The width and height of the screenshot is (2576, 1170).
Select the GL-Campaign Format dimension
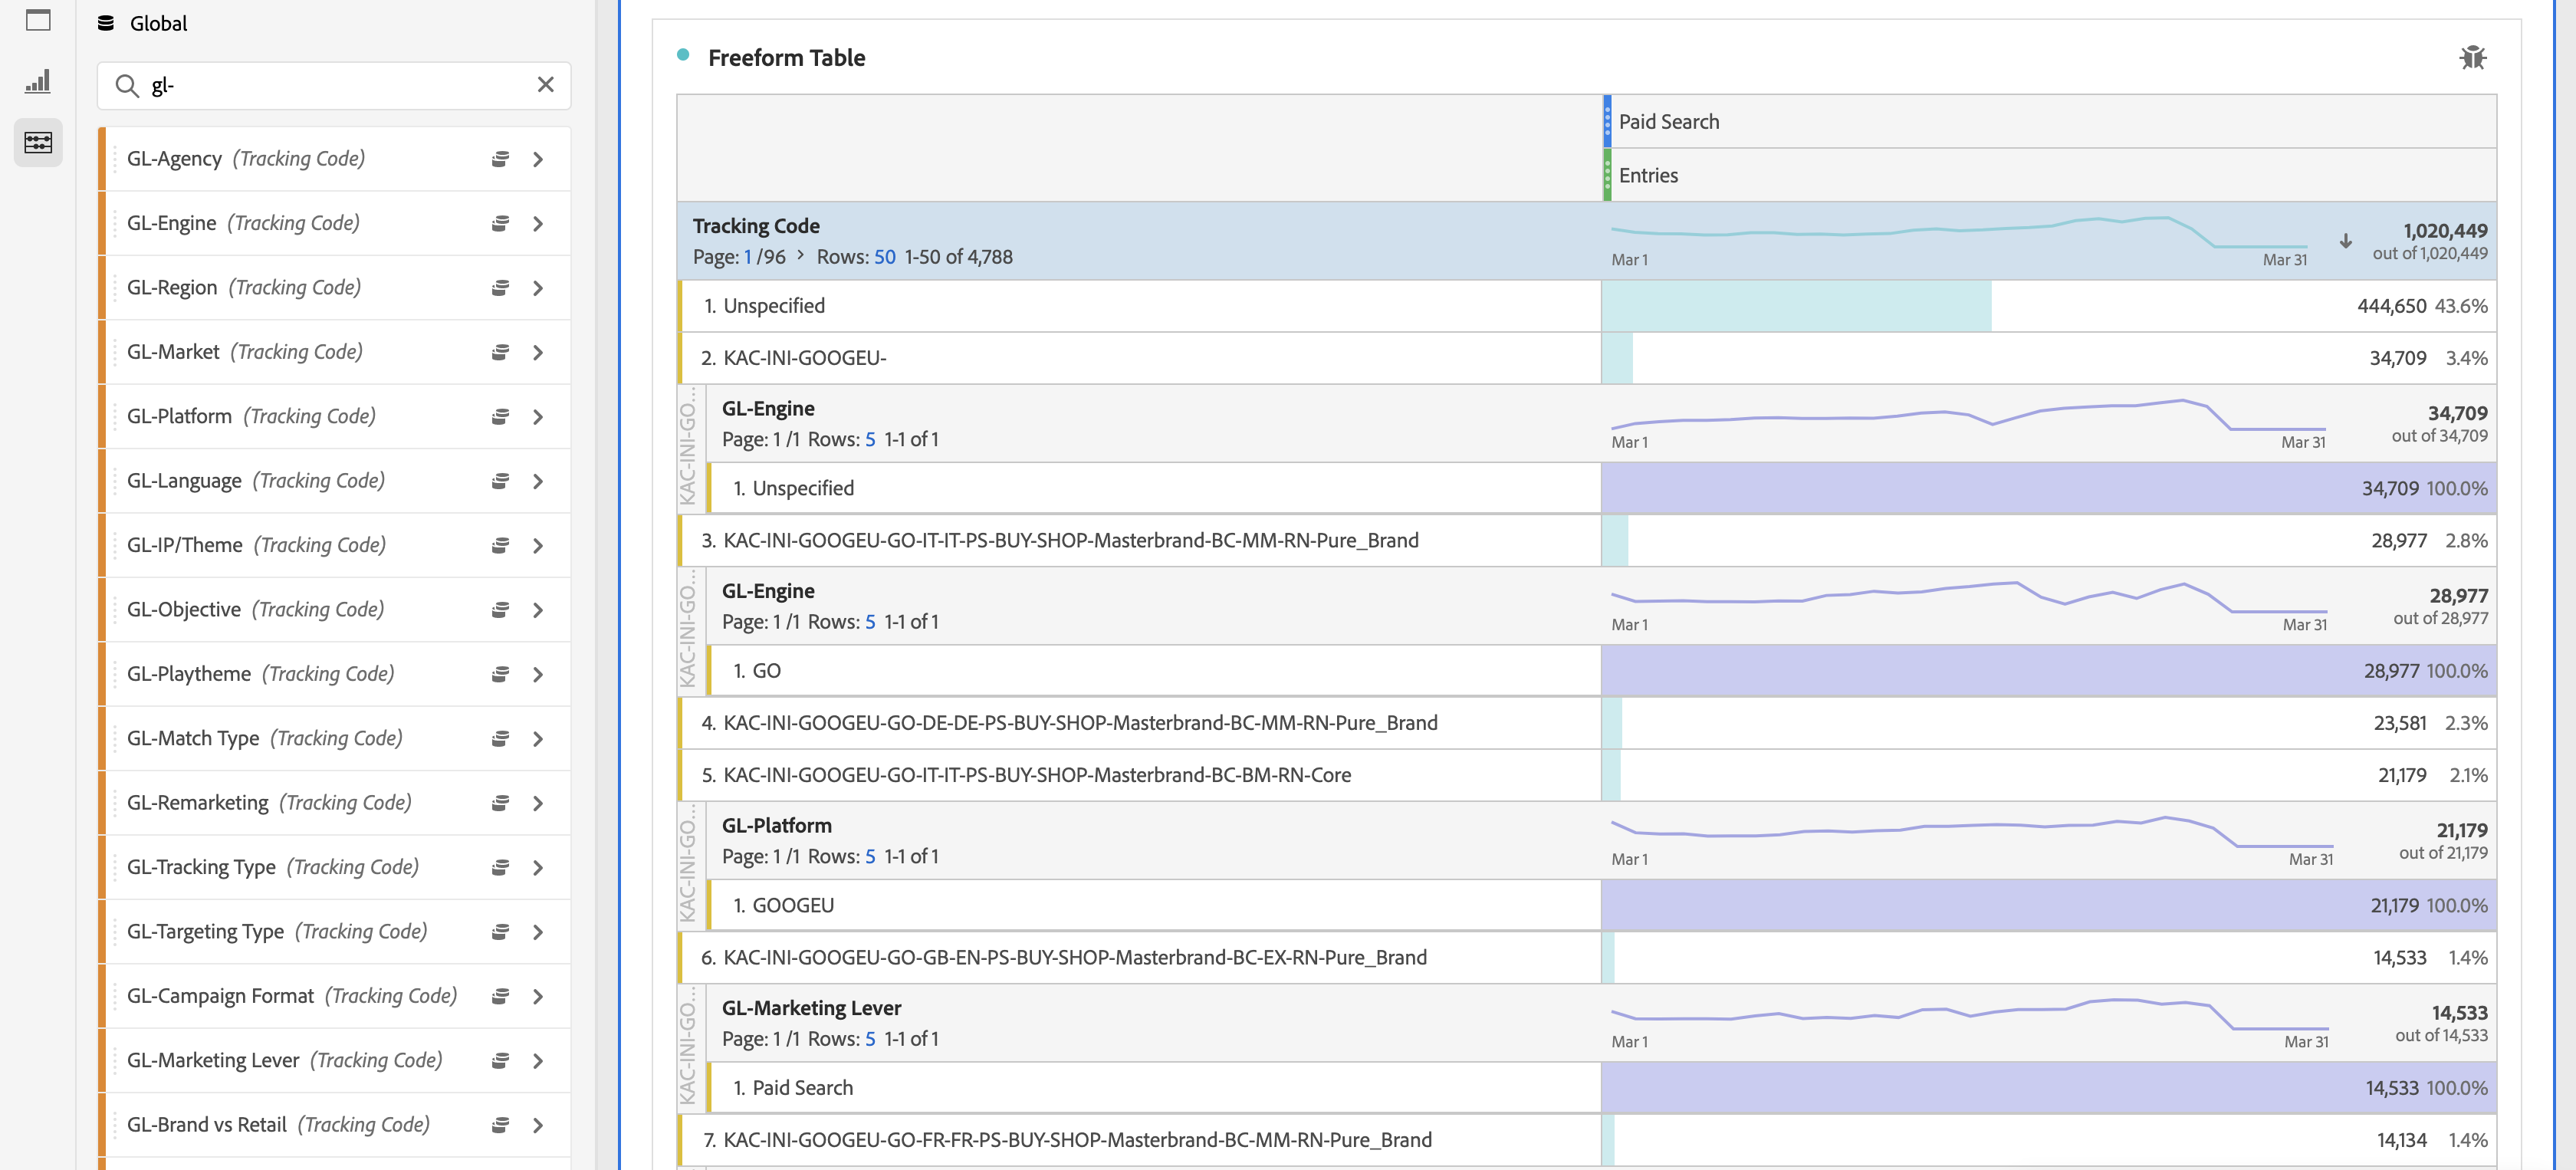click(x=220, y=996)
